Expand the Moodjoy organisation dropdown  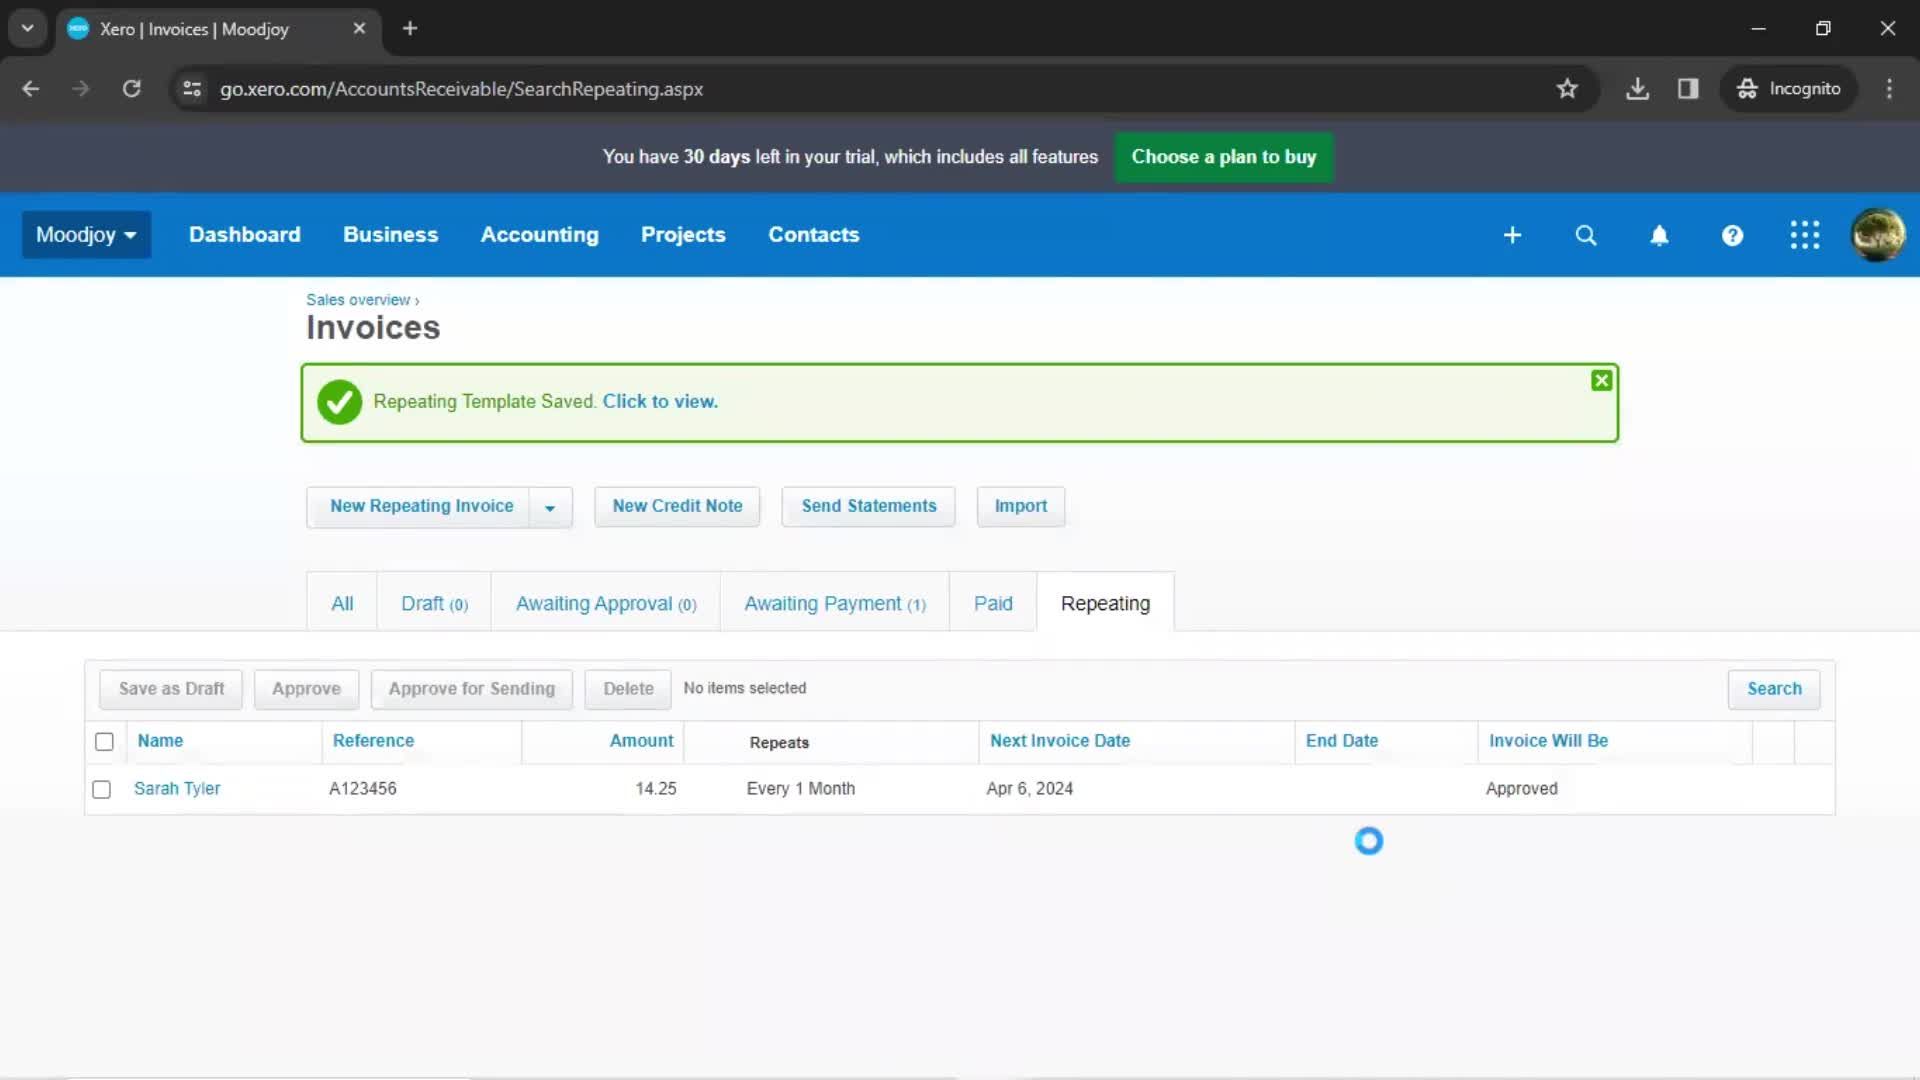pos(86,235)
